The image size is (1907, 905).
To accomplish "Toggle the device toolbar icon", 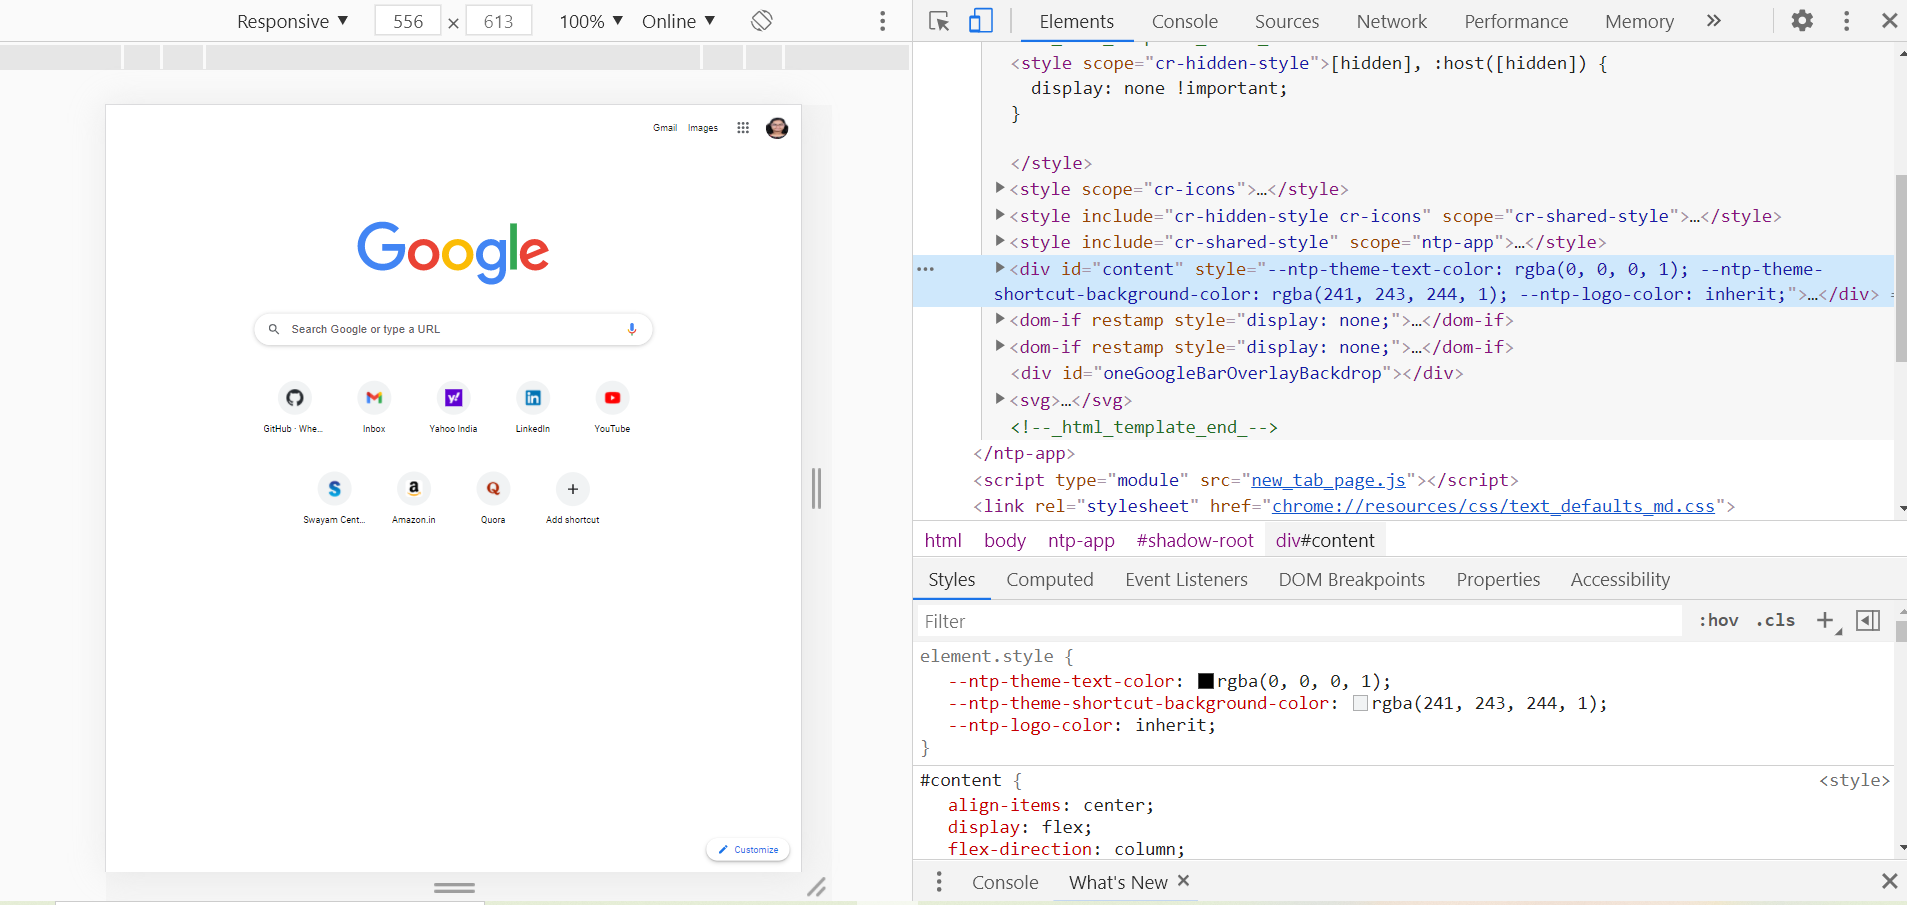I will [x=981, y=21].
